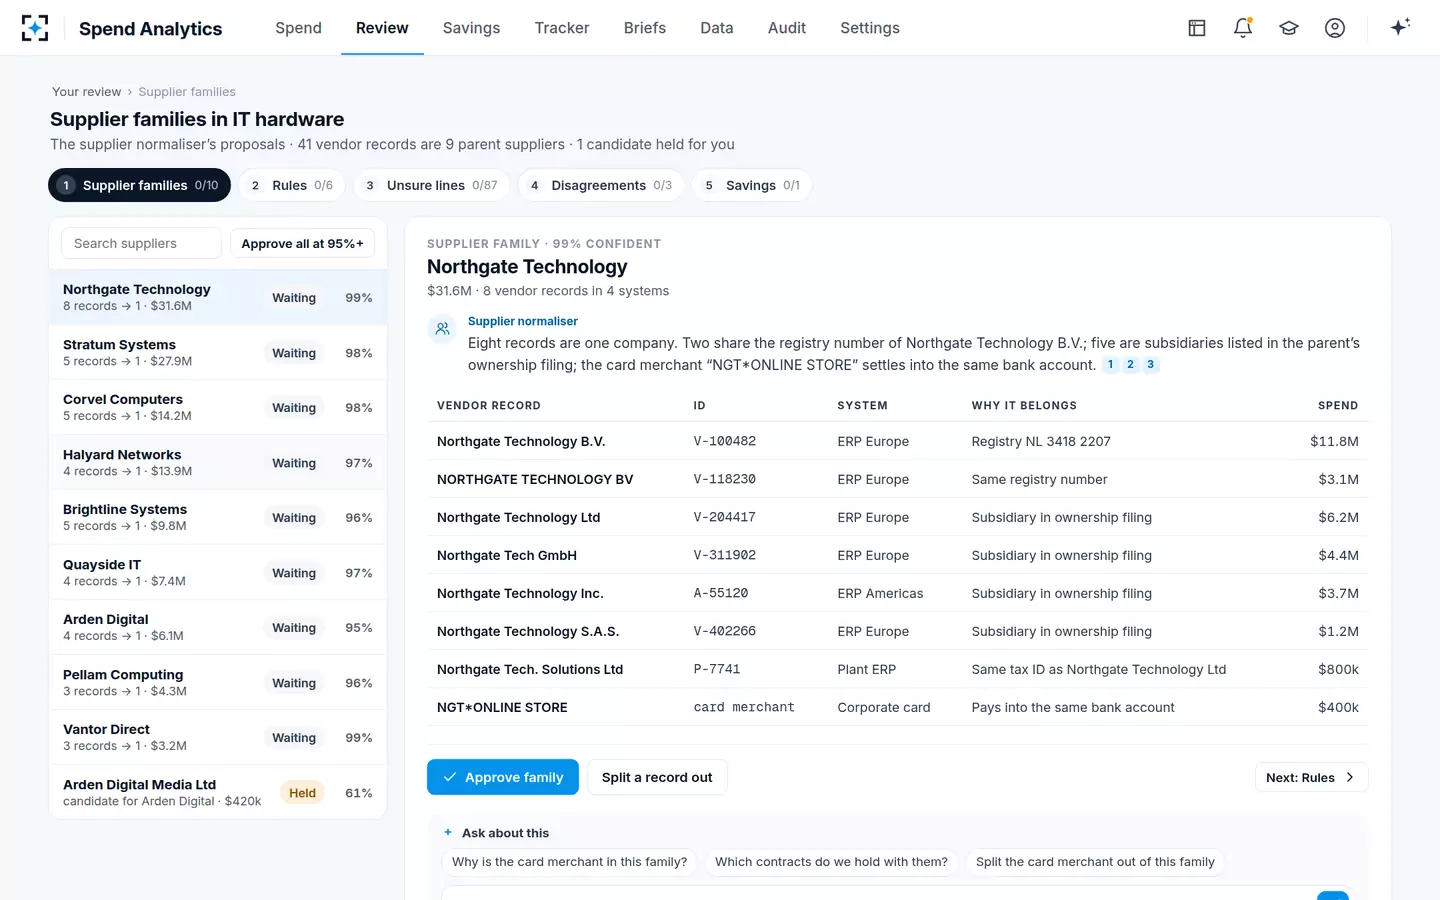
Task: Click the Ask about this sparkle icon
Action: click(448, 832)
